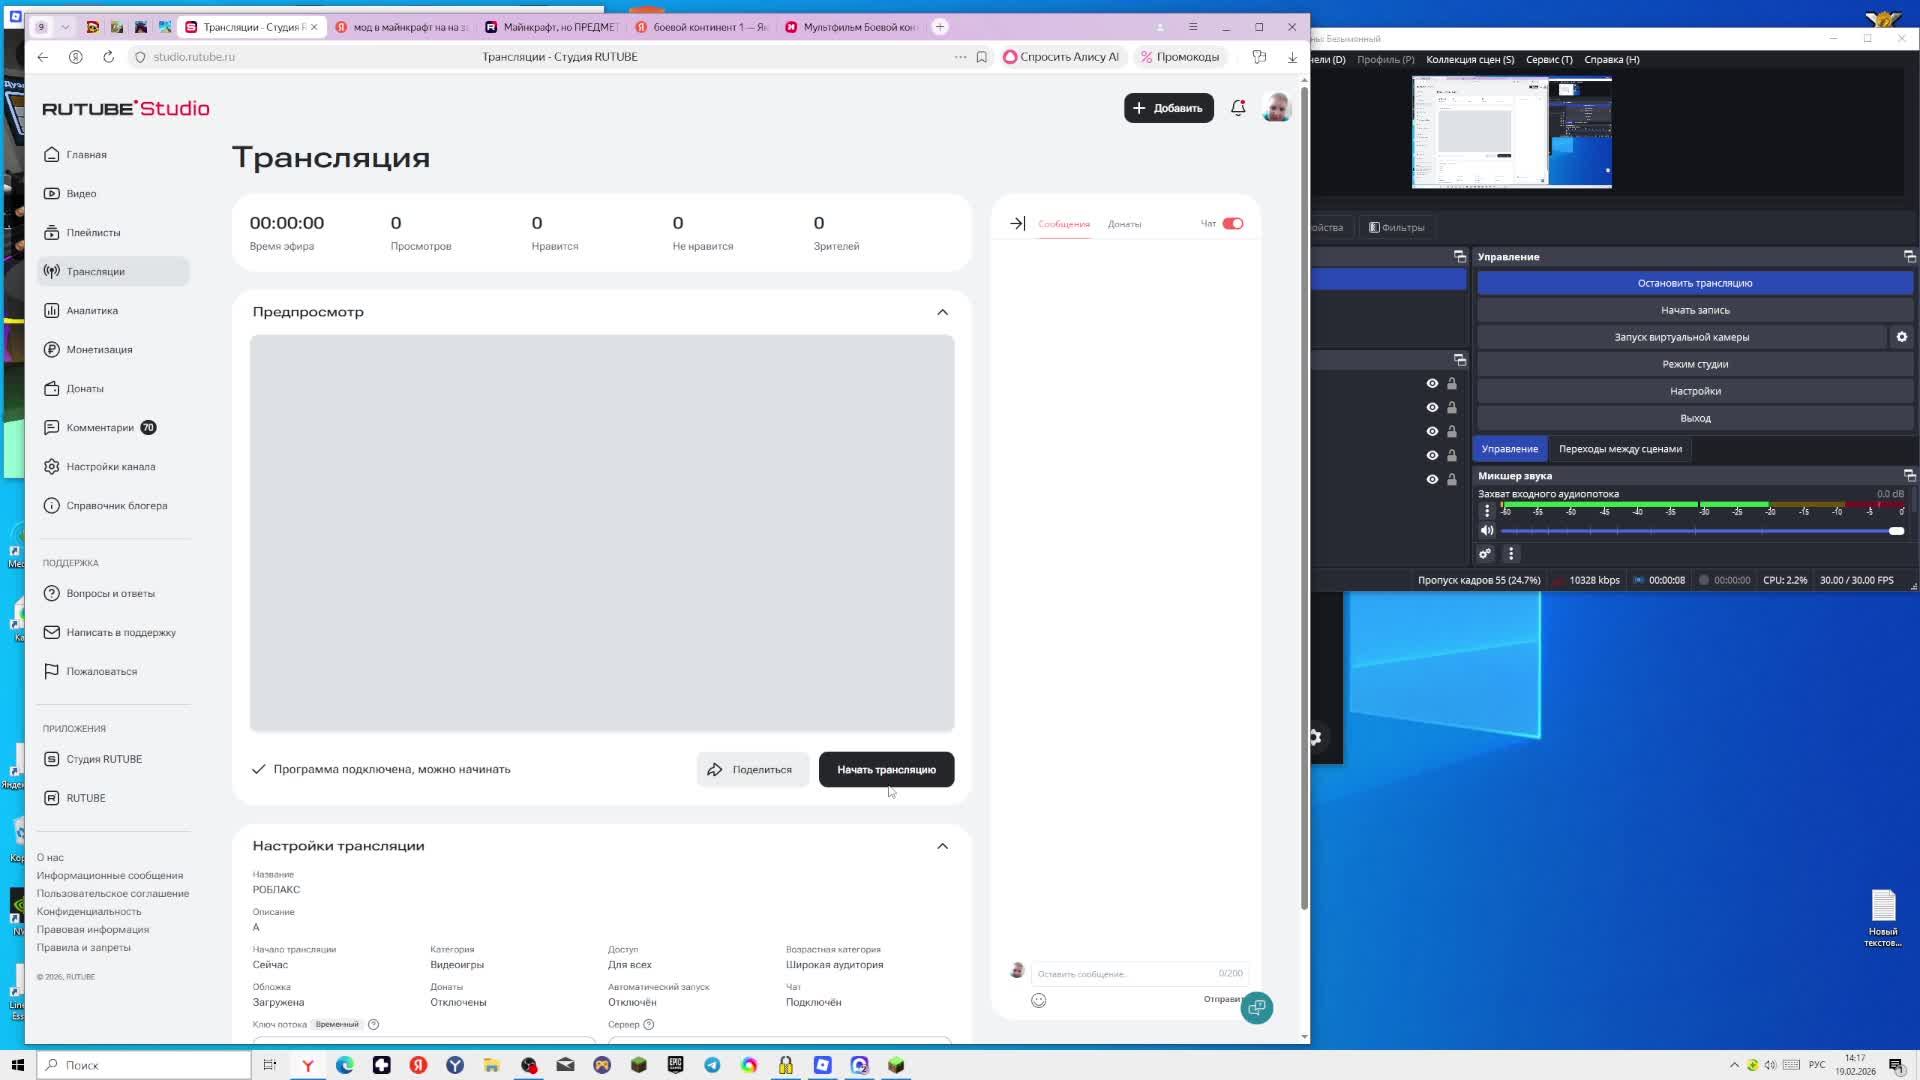Switch to the Донаты chat tab
The height and width of the screenshot is (1080, 1920).
1124,224
